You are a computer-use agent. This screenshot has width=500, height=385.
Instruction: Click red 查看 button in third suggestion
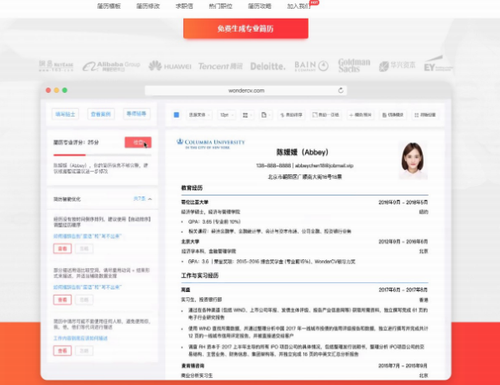pyautogui.click(x=62, y=351)
